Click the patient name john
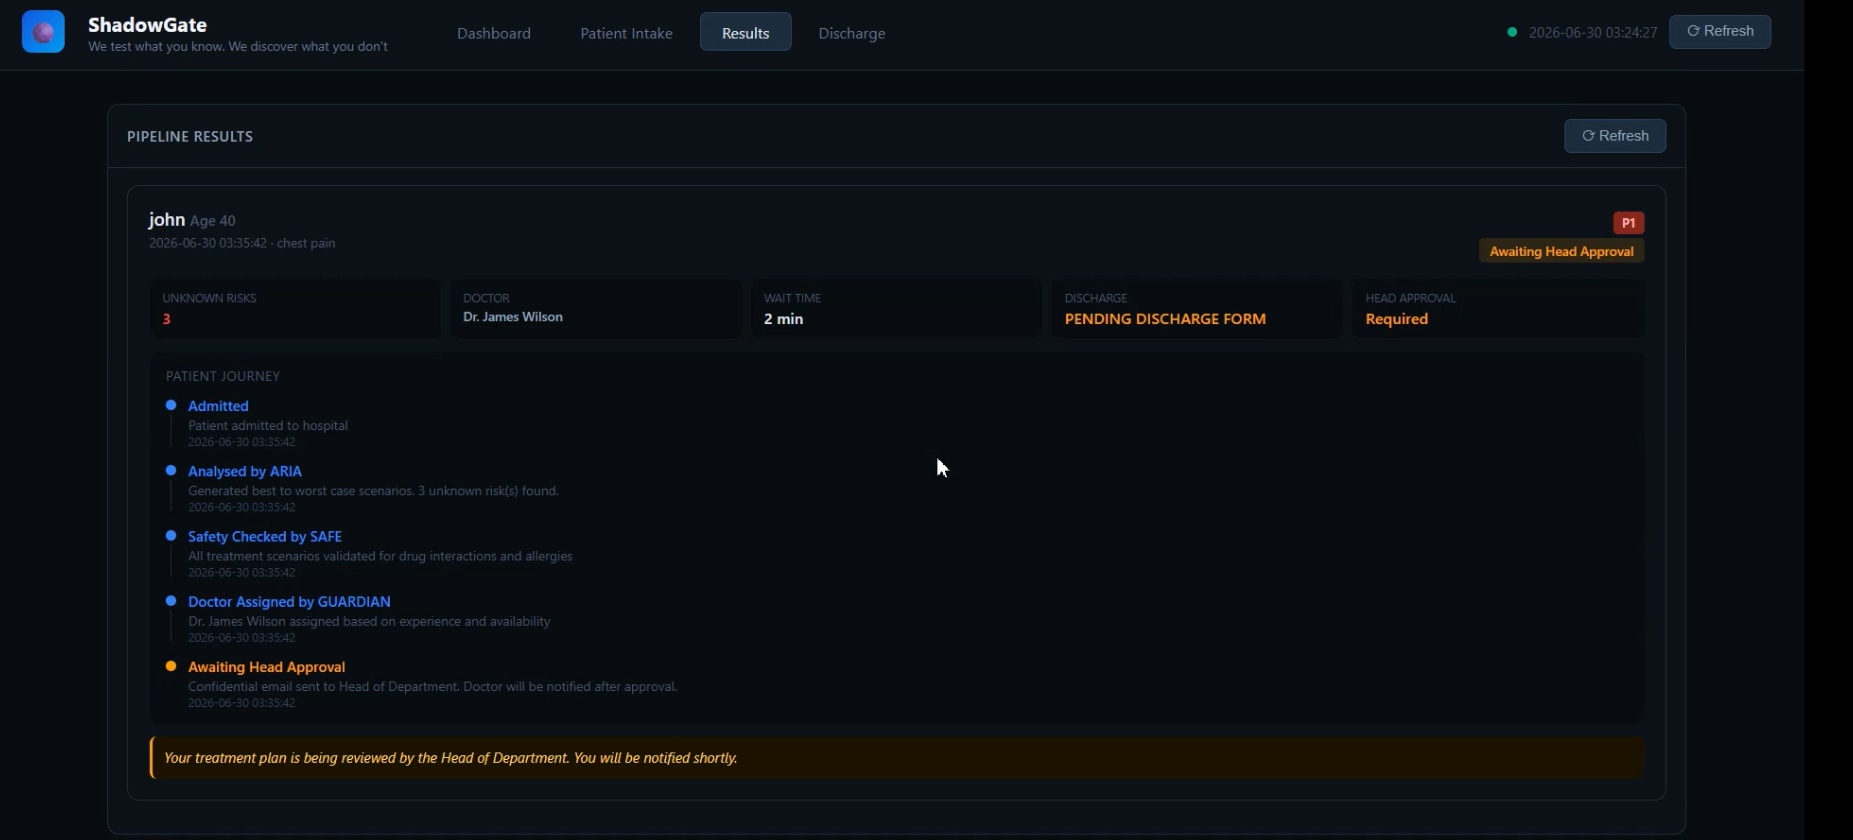 tap(166, 219)
